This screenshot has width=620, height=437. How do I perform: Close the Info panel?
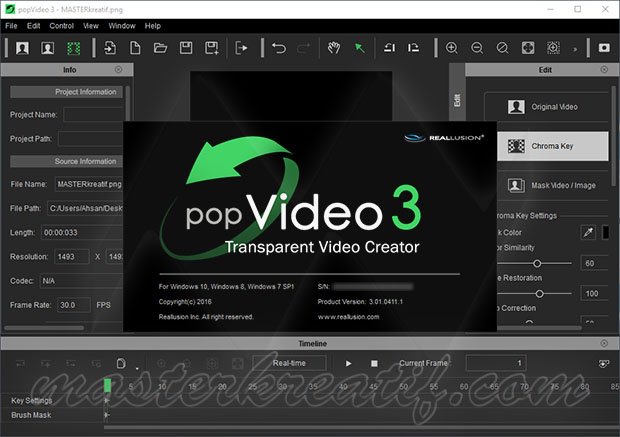coord(118,70)
